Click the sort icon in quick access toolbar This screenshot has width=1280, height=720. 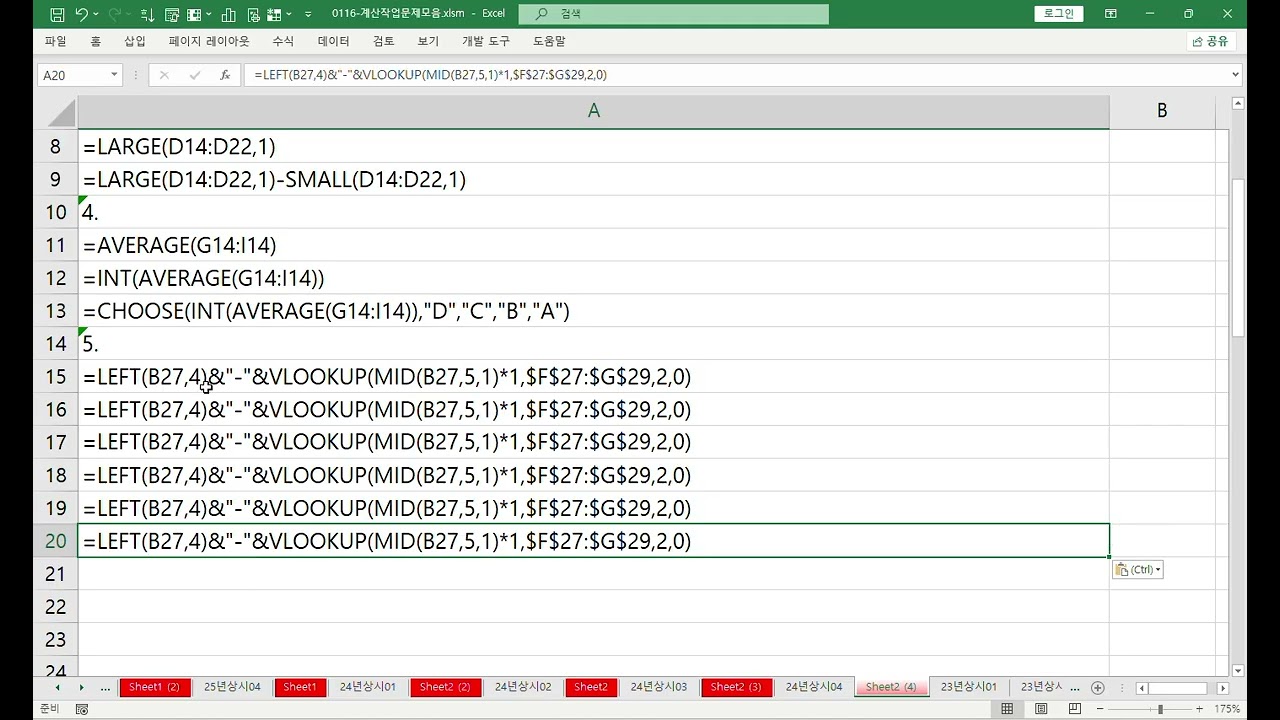click(x=147, y=14)
